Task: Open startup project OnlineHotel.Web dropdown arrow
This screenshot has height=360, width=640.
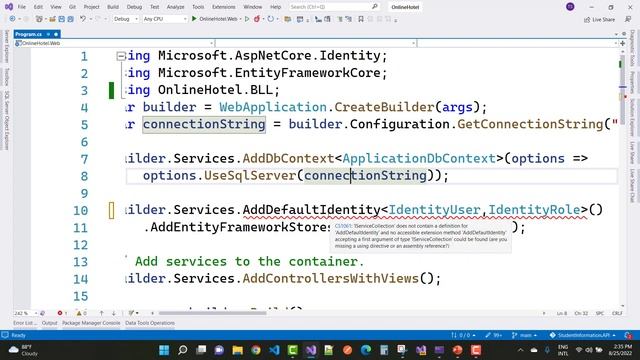Action: (x=240, y=19)
